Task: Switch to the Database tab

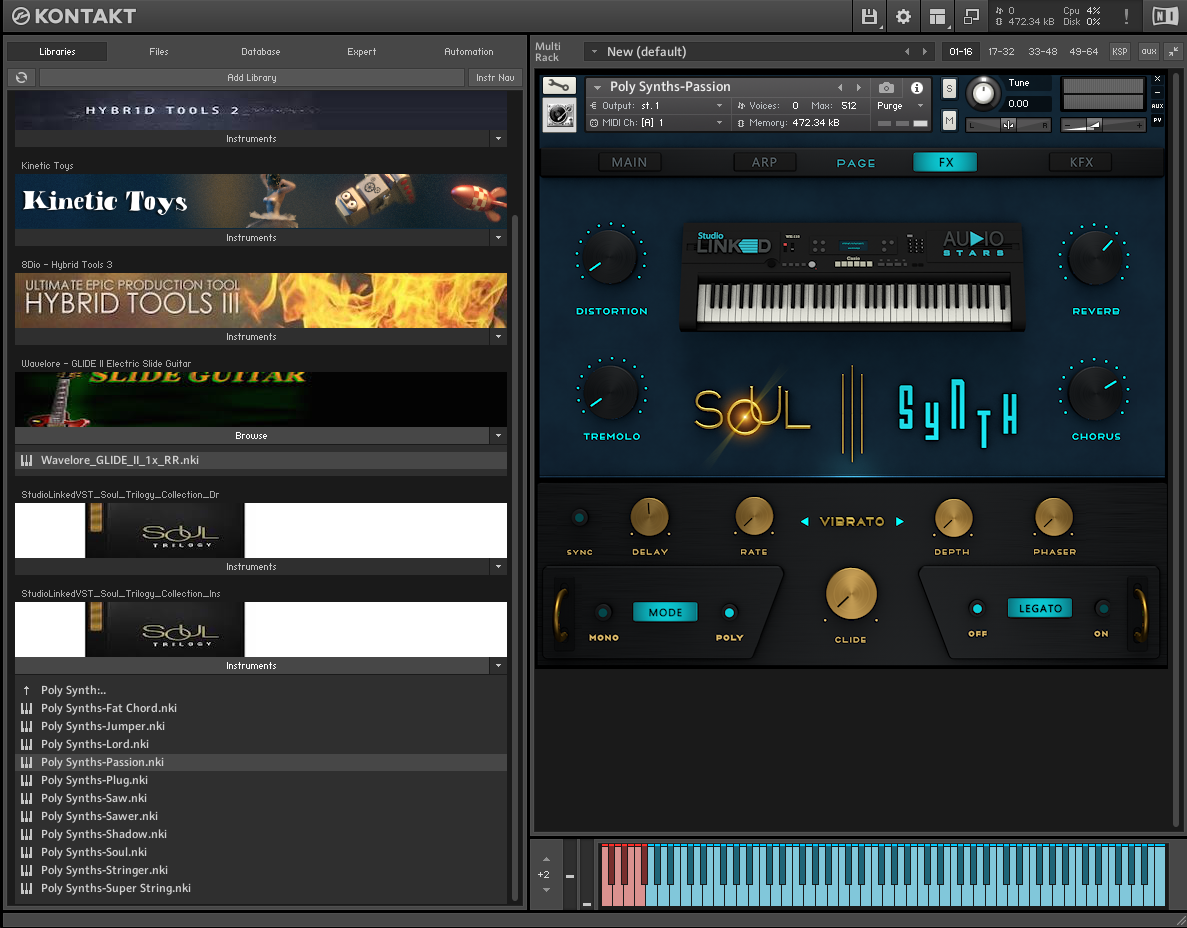Action: coord(260,51)
